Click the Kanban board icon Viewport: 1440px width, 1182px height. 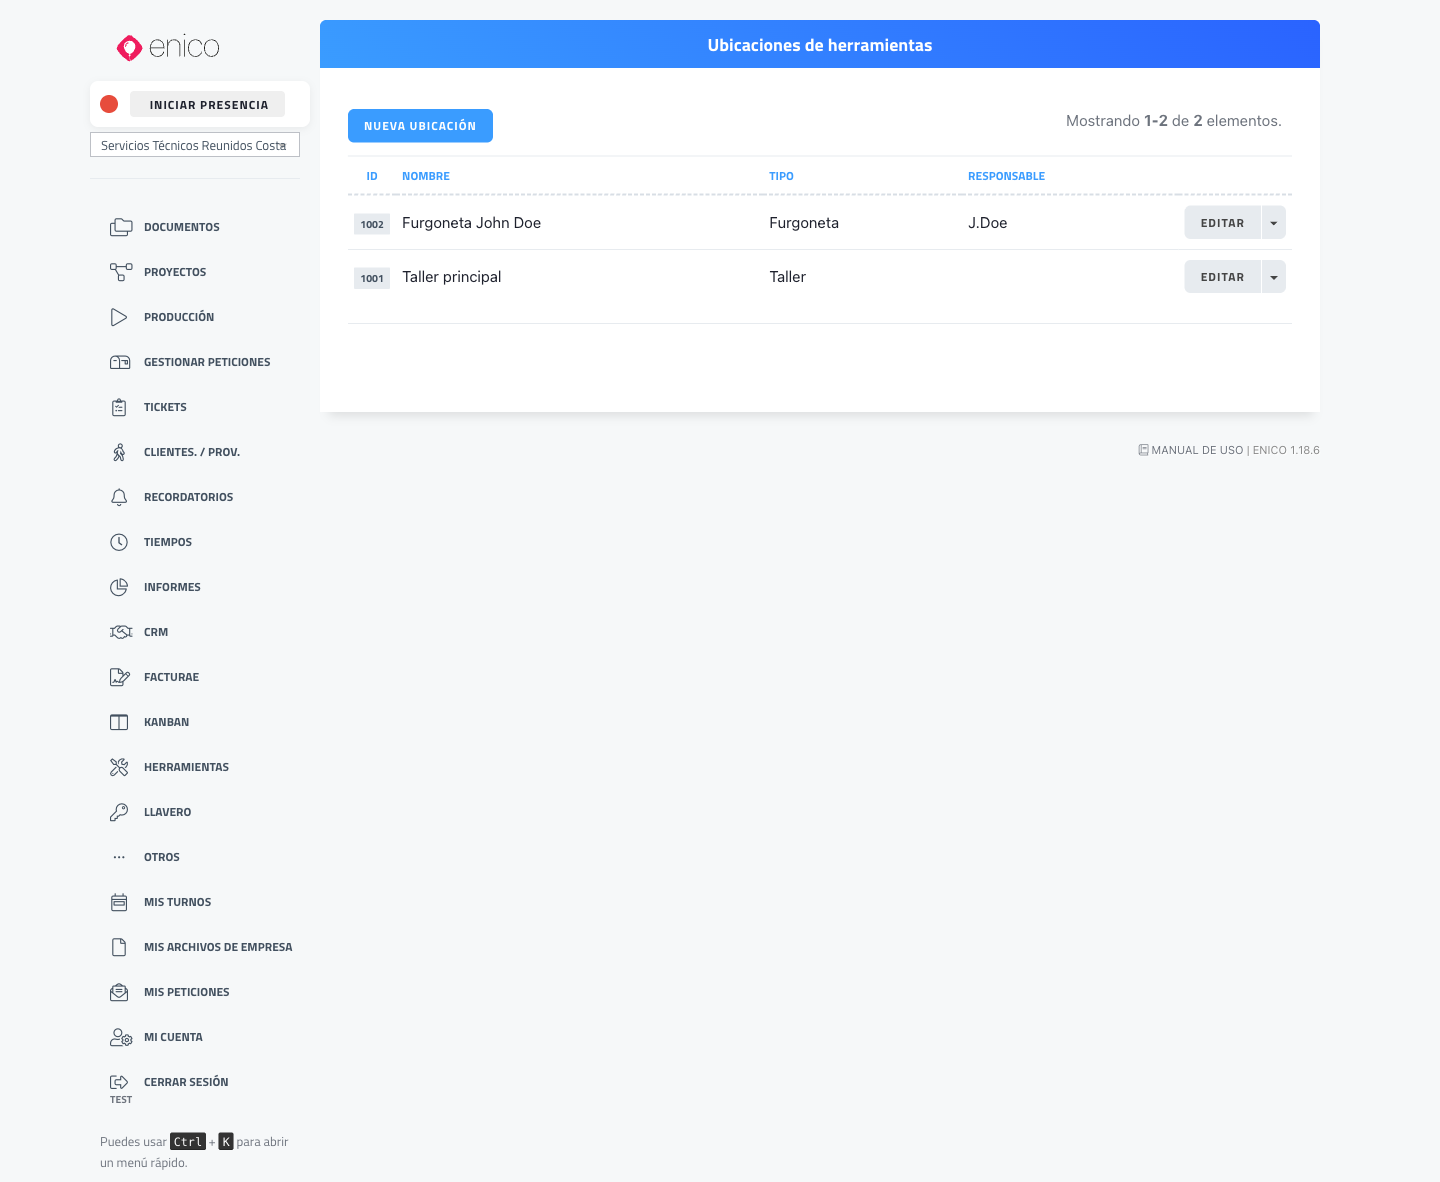[x=119, y=722]
